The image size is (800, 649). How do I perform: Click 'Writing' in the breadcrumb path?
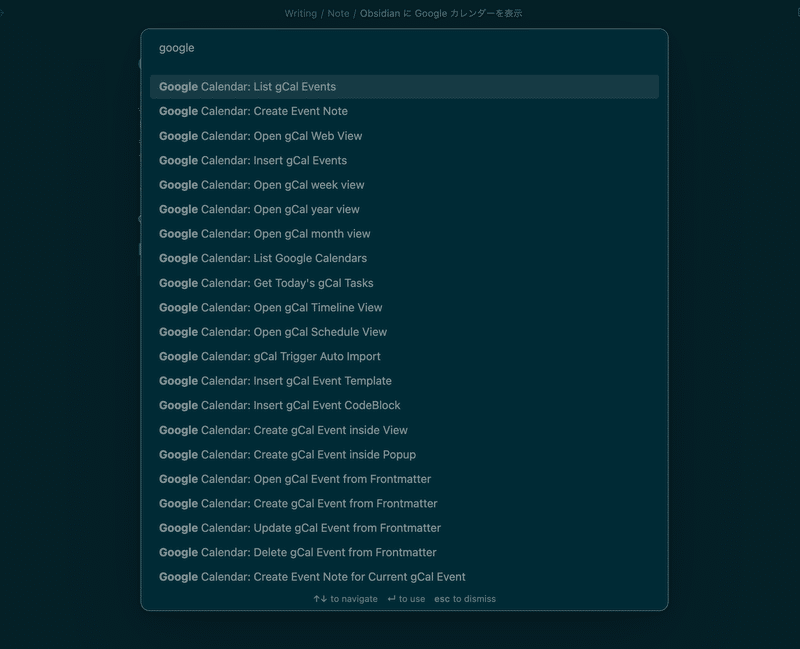click(301, 14)
